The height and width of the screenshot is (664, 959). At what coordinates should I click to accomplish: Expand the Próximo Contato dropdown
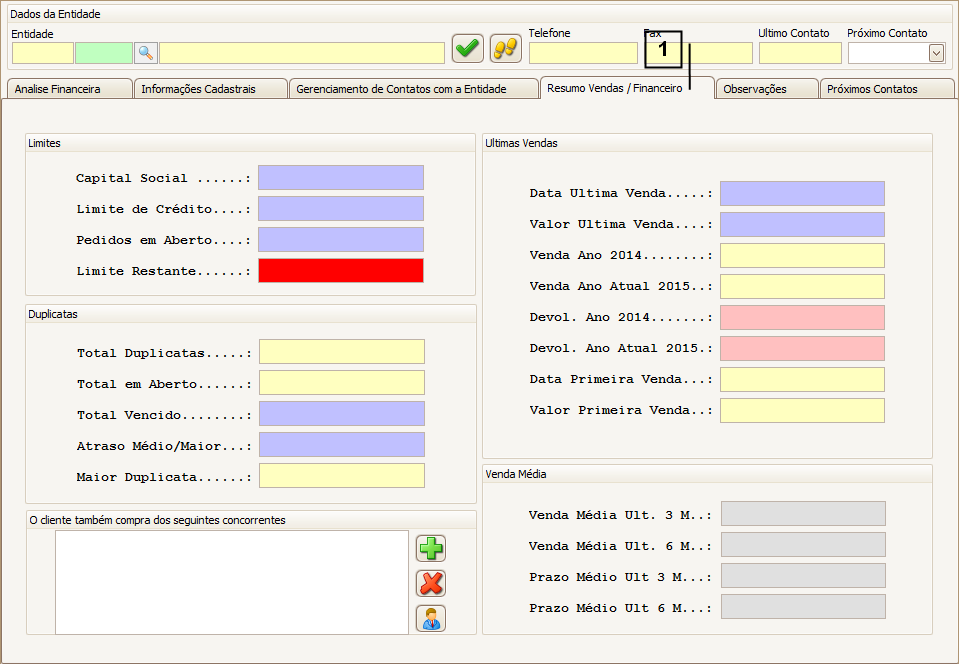click(x=936, y=53)
